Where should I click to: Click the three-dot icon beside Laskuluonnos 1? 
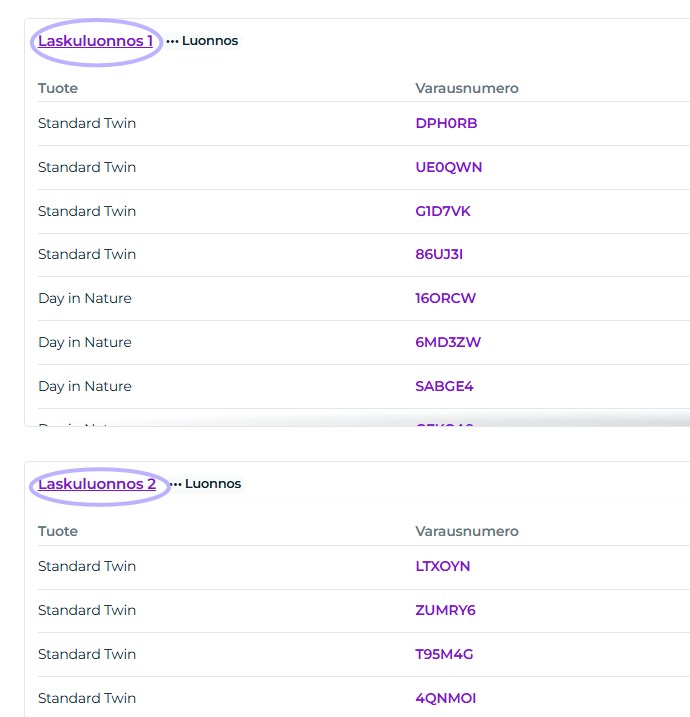coord(172,42)
